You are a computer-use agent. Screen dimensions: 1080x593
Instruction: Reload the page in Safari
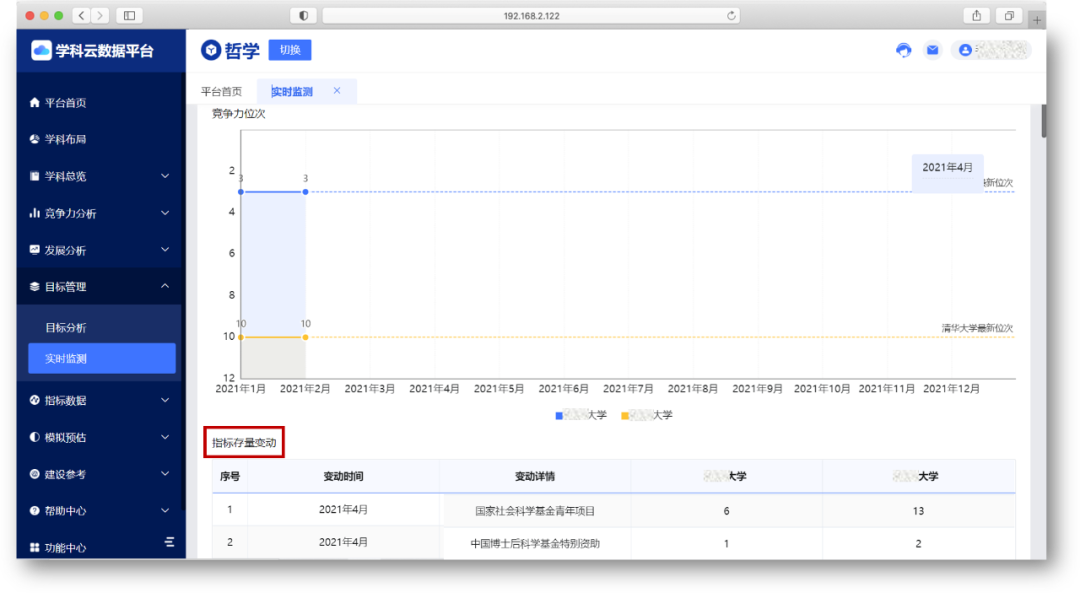(731, 15)
